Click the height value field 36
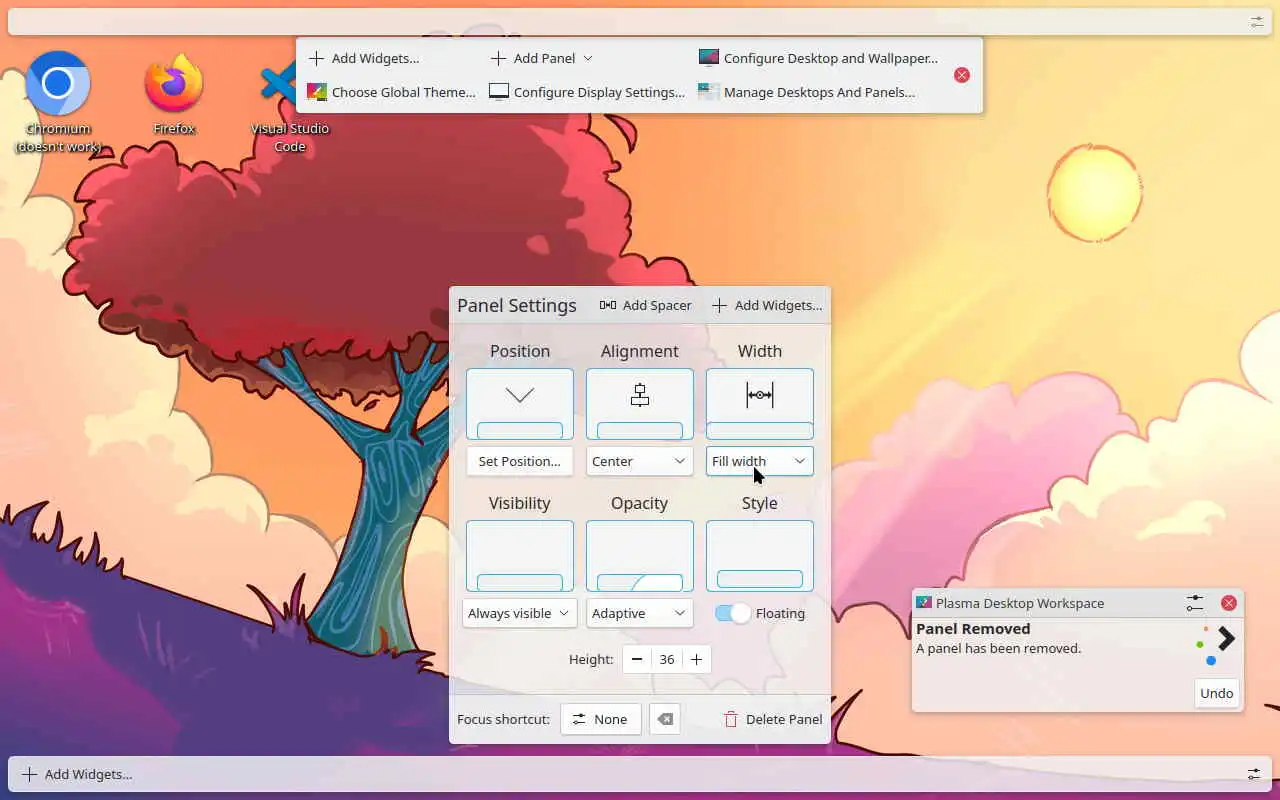This screenshot has width=1280, height=800. [667, 659]
